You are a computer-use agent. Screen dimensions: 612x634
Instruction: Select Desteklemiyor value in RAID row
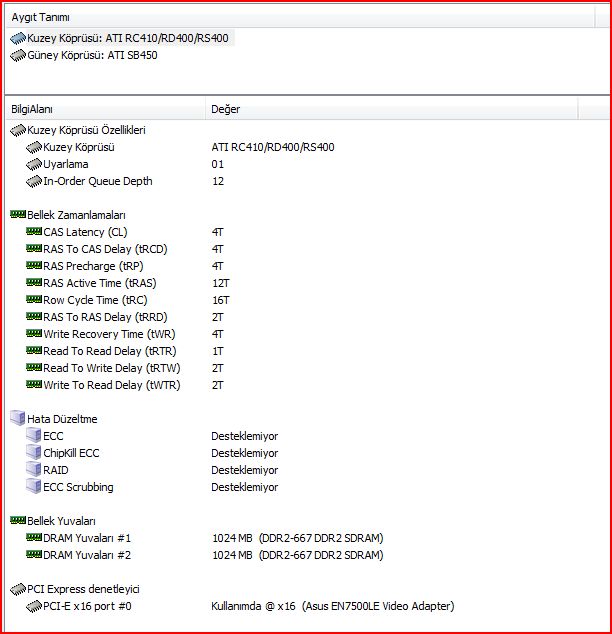245,470
